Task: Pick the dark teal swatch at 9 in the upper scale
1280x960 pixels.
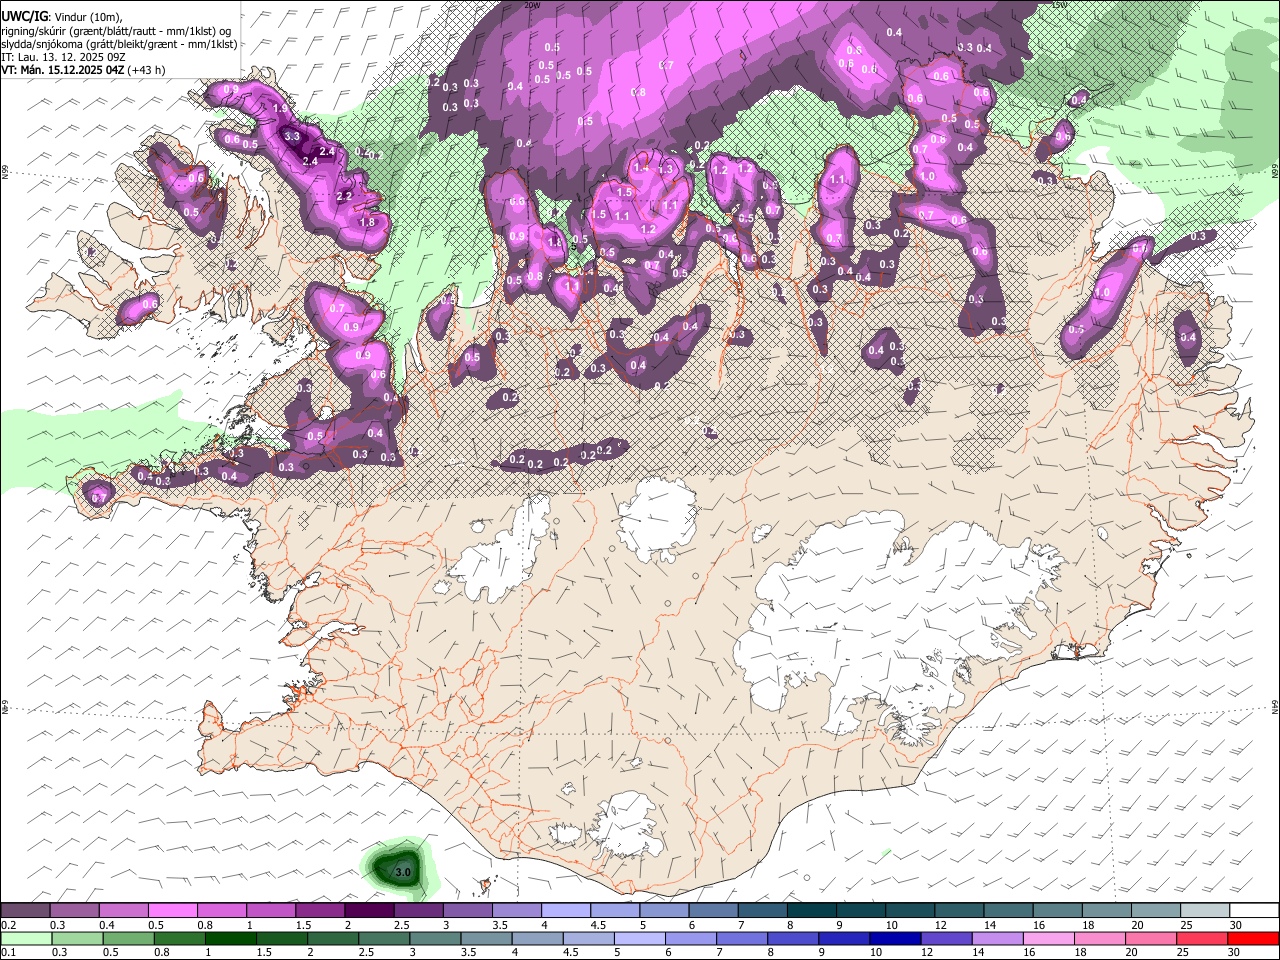Action: click(x=861, y=911)
